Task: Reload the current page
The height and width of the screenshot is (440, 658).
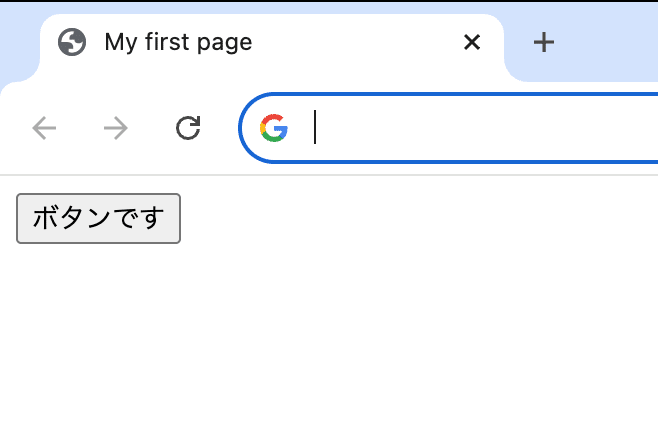Action: pos(188,128)
